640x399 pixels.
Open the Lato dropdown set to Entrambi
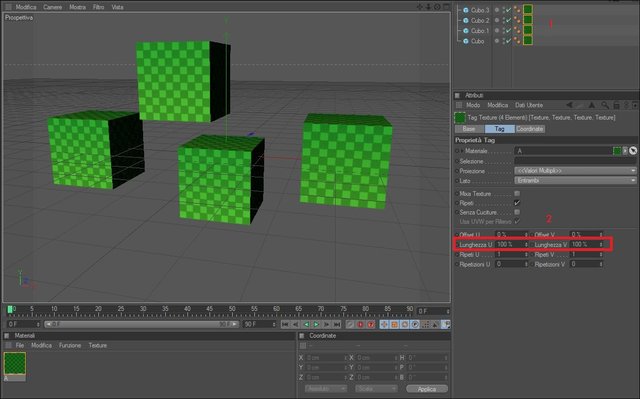pyautogui.click(x=575, y=180)
